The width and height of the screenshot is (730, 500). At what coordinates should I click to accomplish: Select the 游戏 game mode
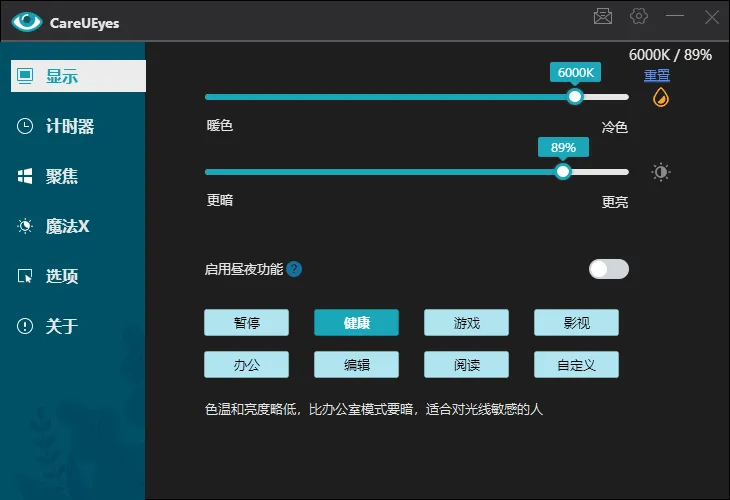(466, 323)
